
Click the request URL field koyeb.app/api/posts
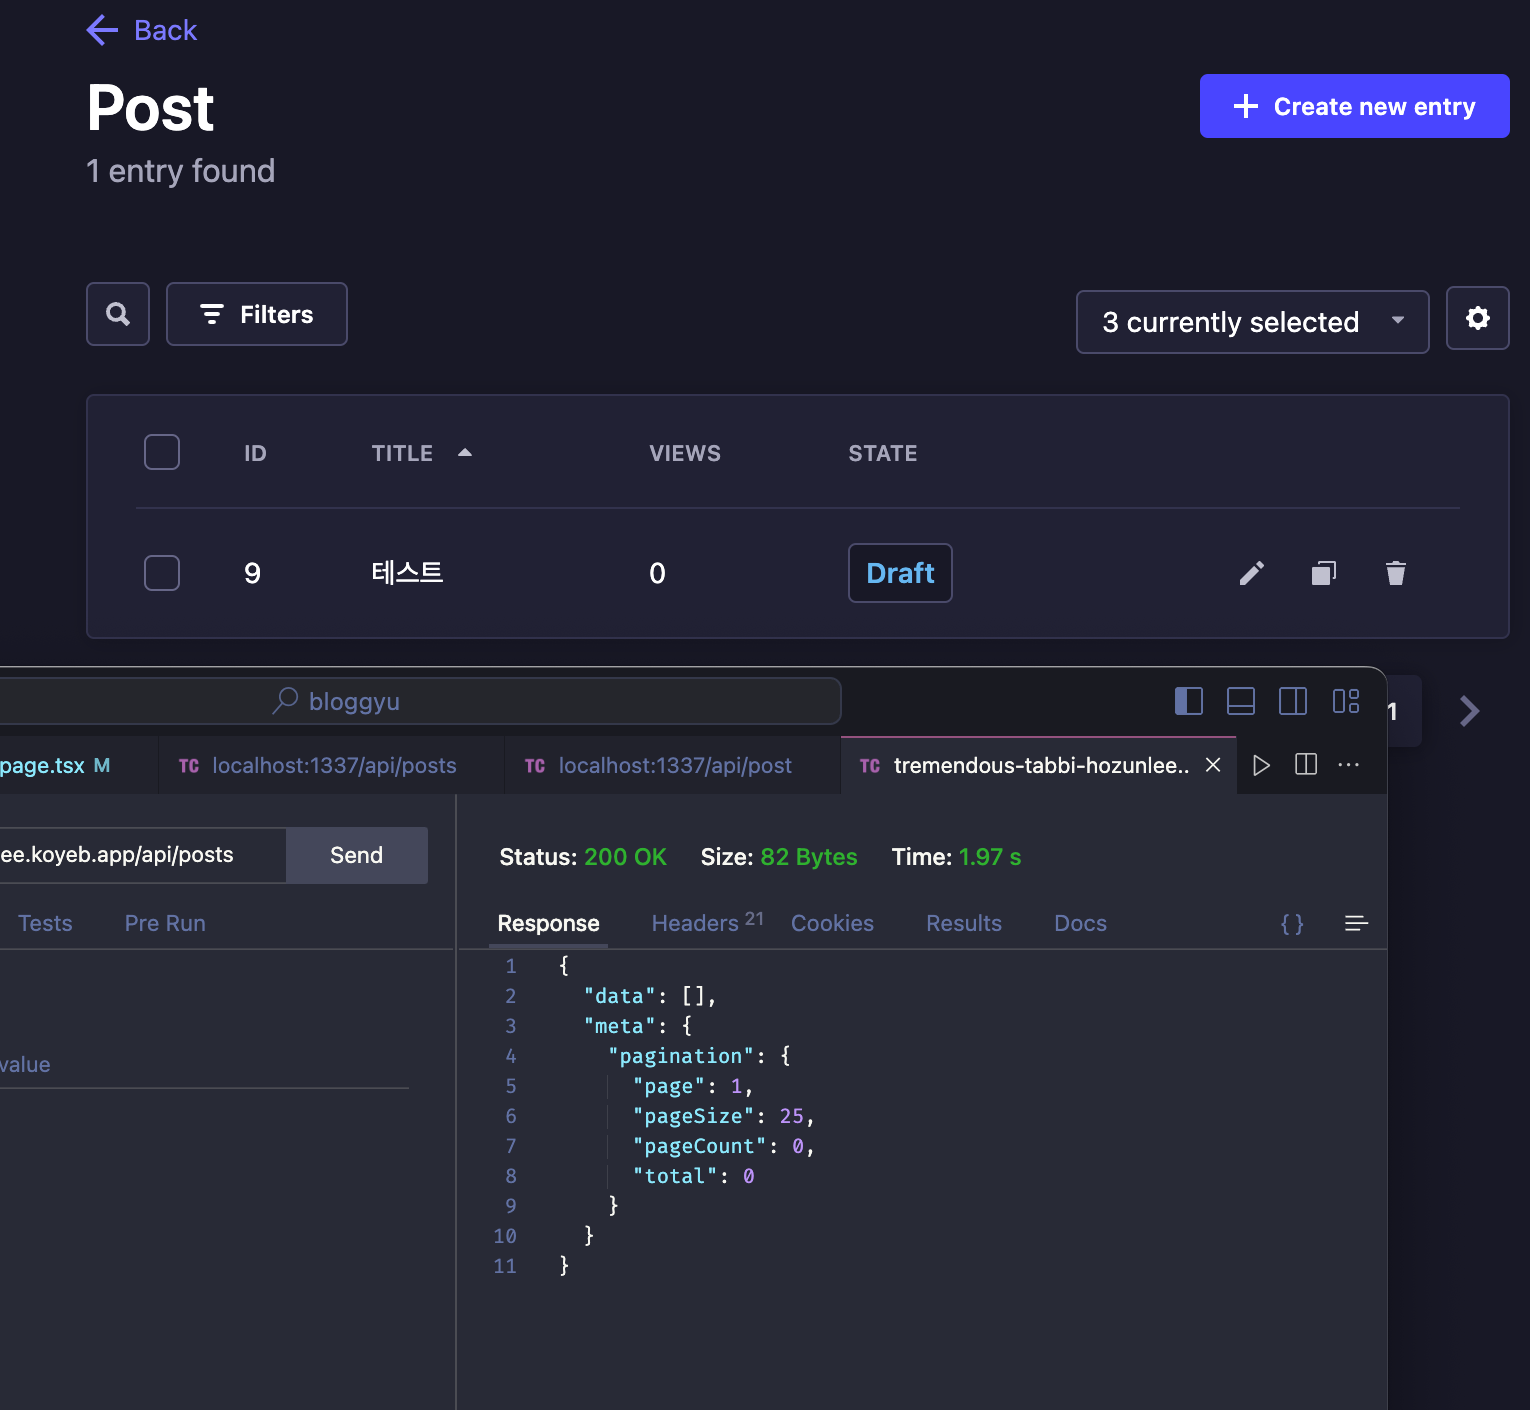143,855
